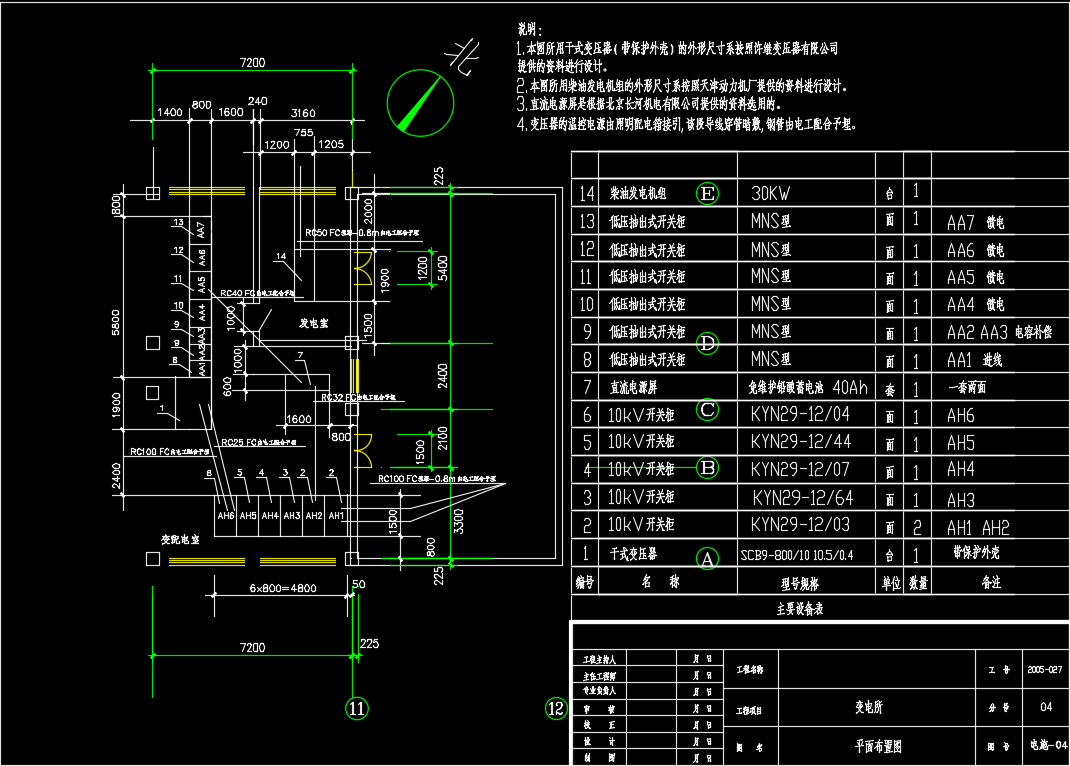Click the 'AA1 进线' remark cell
The width and height of the screenshot is (1070, 766).
[974, 359]
